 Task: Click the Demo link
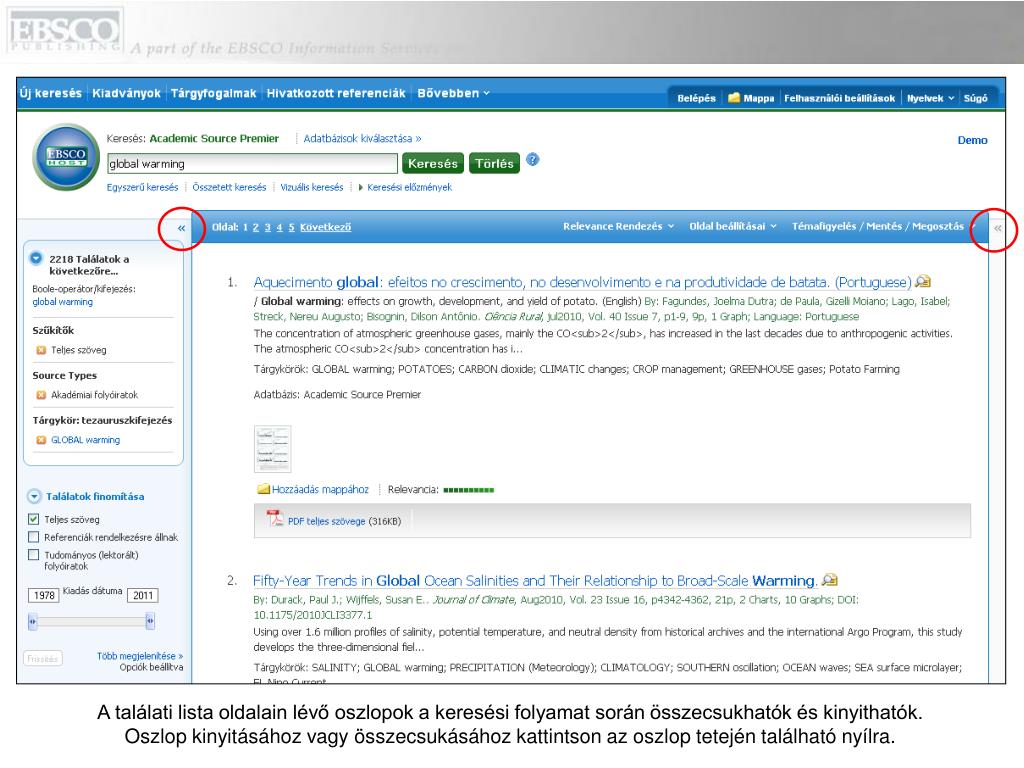coord(972,140)
